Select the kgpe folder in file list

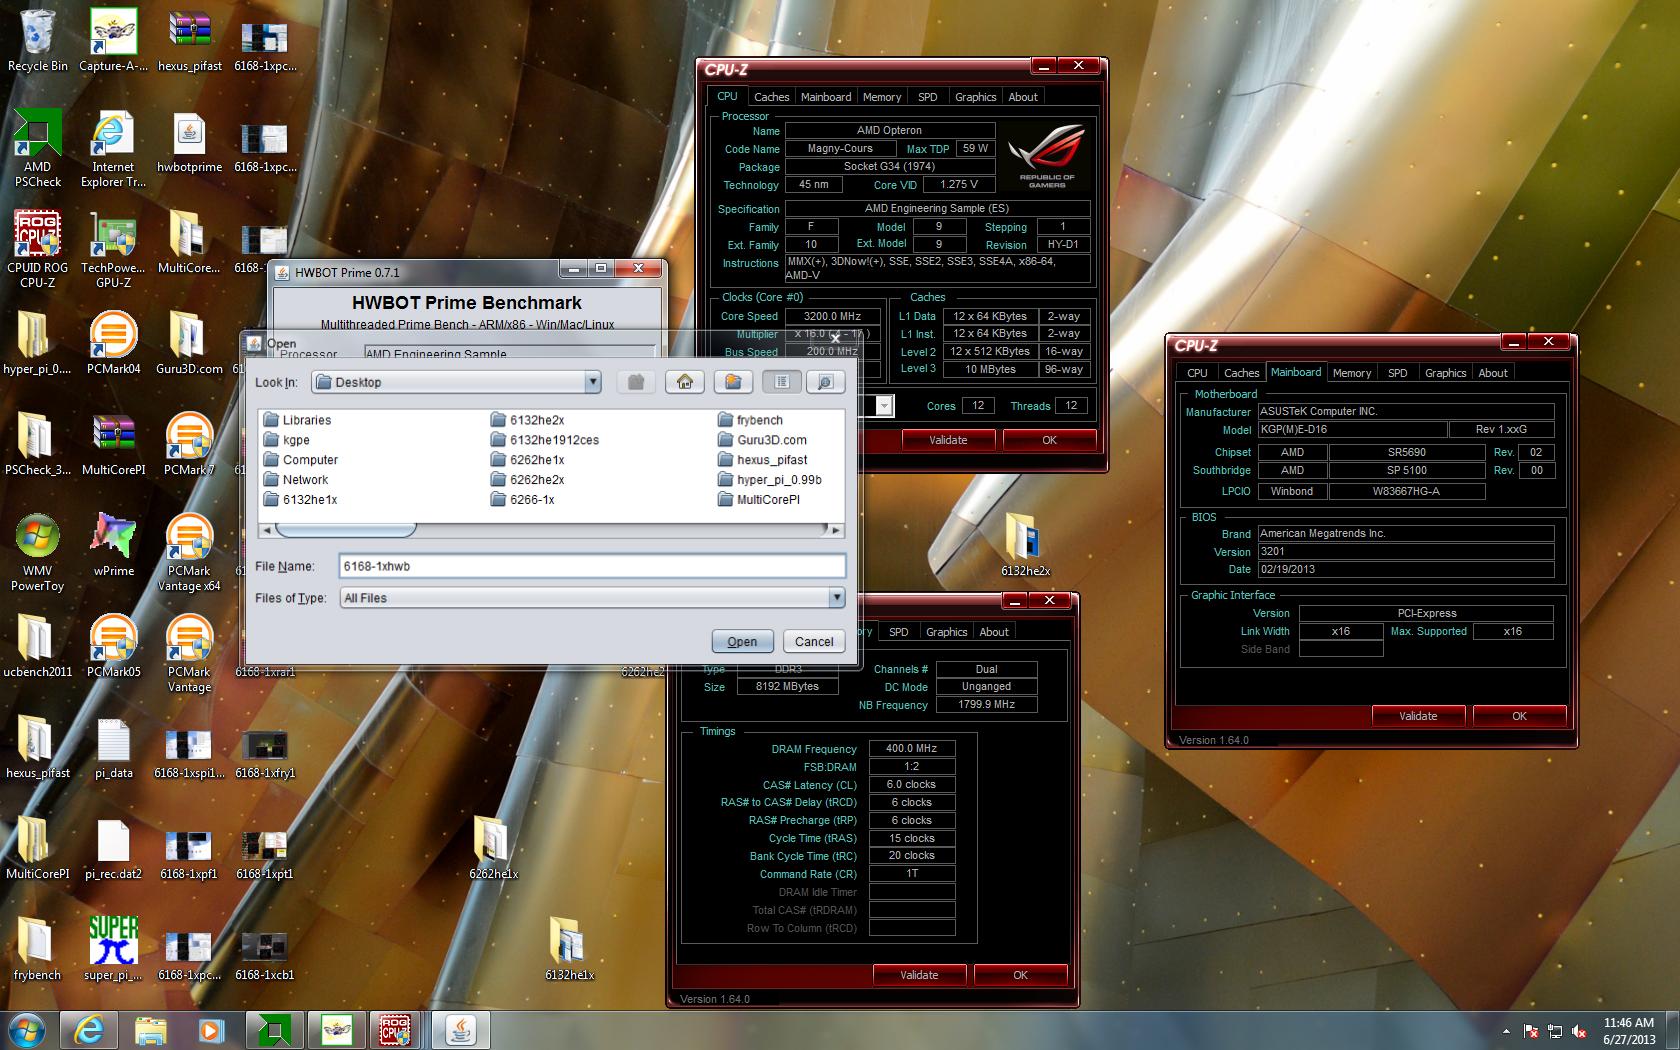(287, 440)
